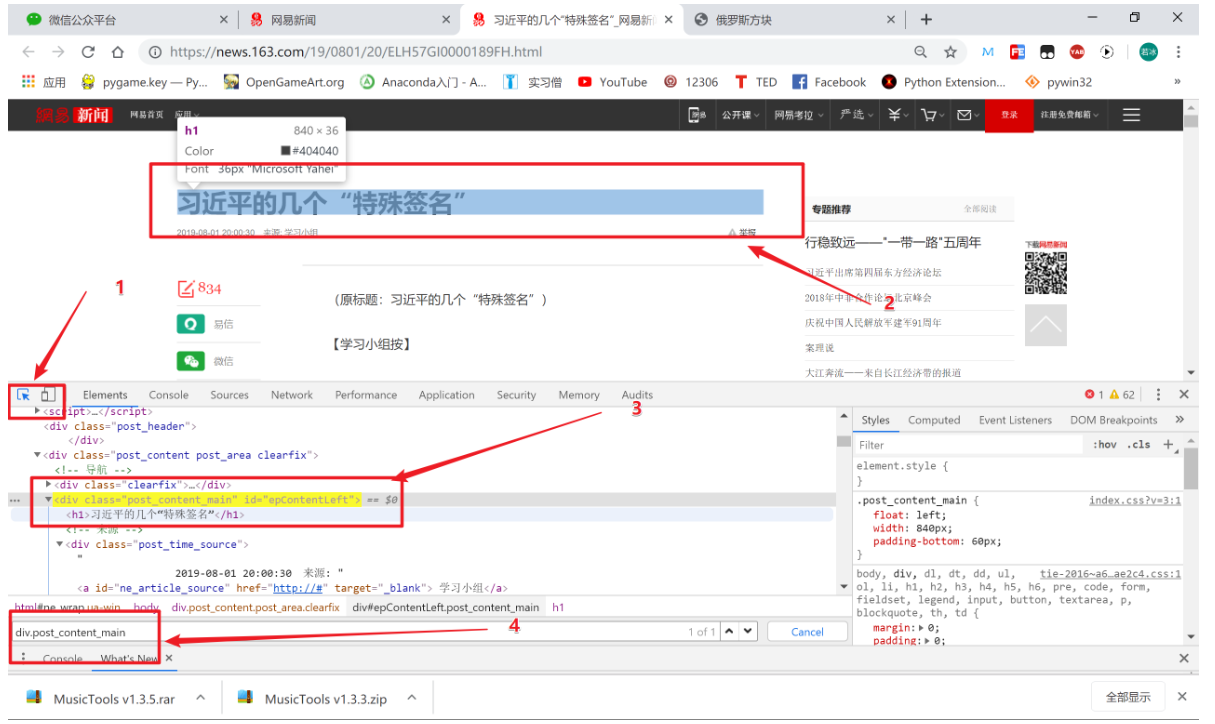Show more Styles sidebar tabs with chevron
Screen dimensions: 1215x724
[1179, 420]
